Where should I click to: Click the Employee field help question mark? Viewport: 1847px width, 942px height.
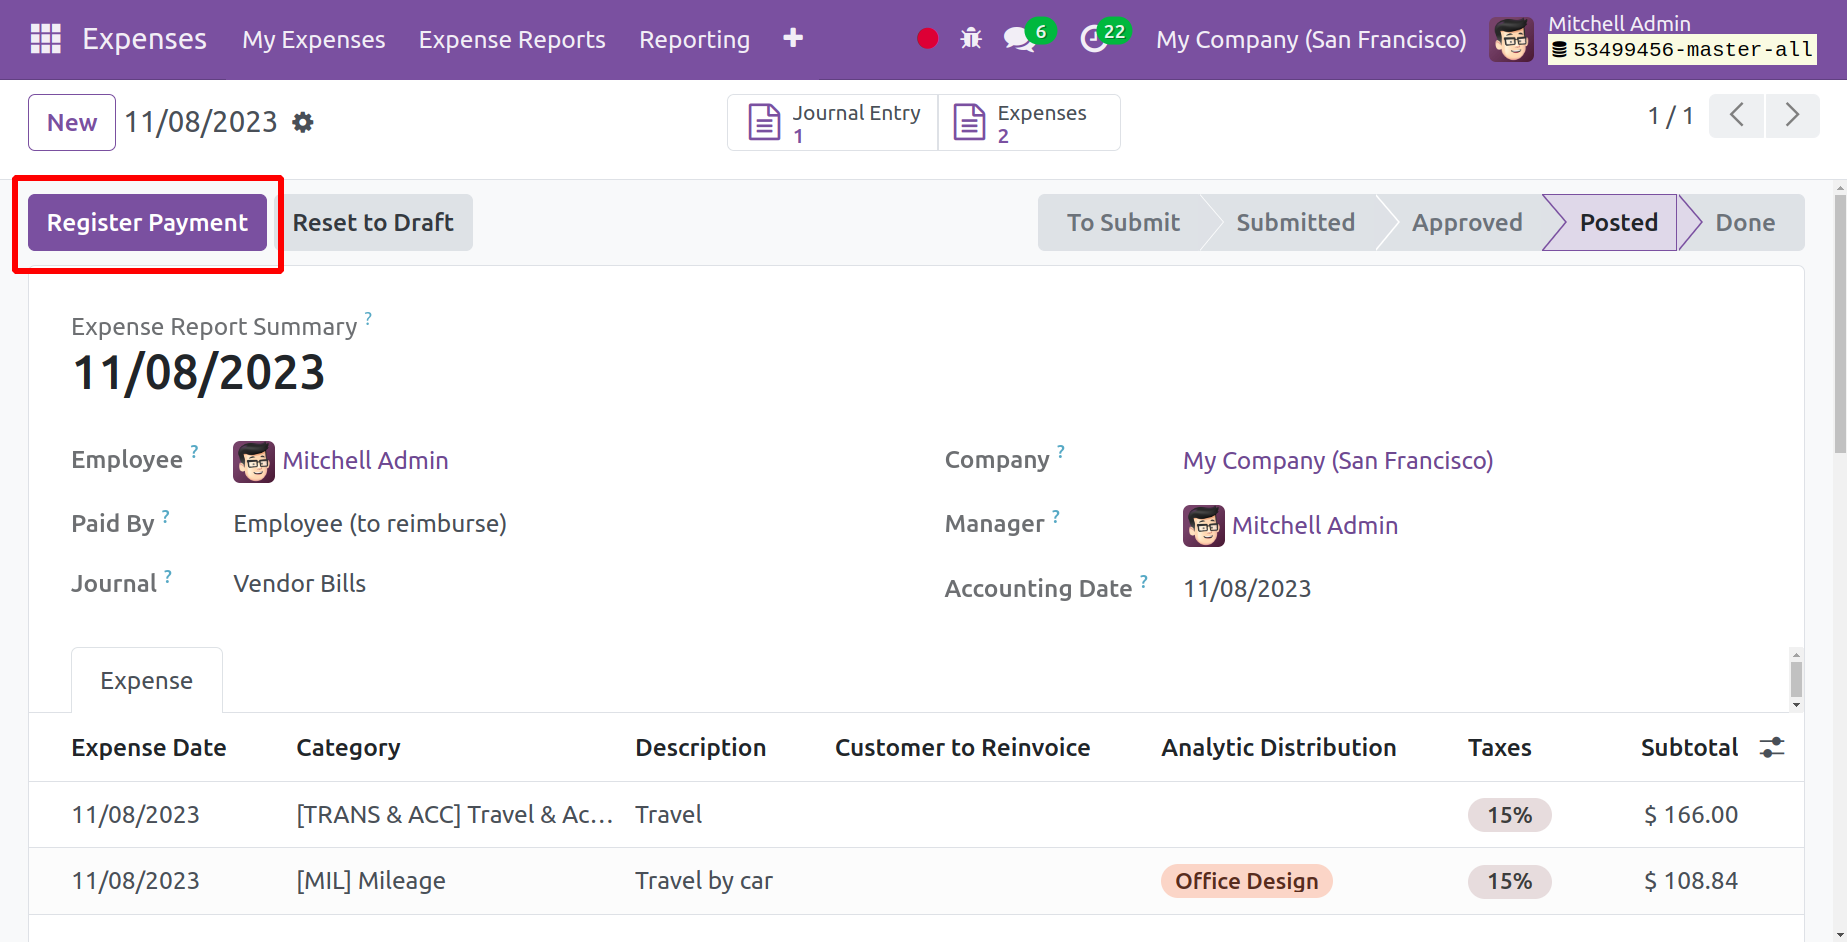[194, 451]
